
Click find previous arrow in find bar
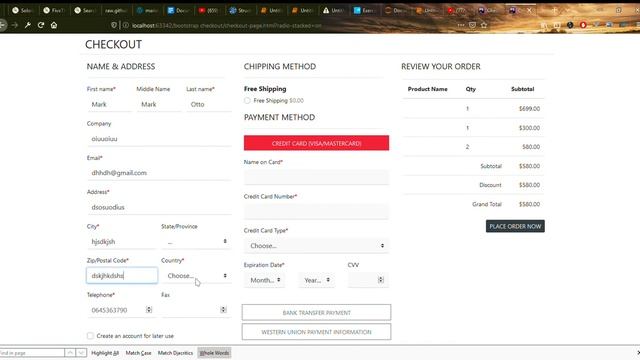coord(70,353)
